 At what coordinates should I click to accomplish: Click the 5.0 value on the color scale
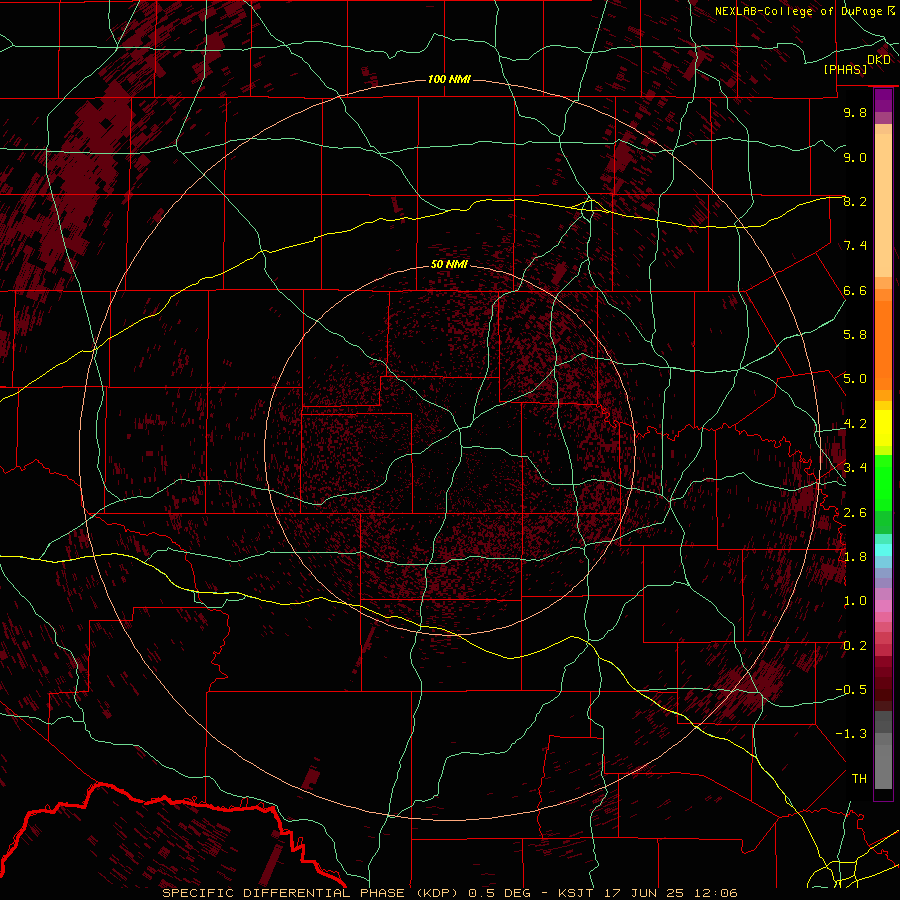tap(855, 379)
